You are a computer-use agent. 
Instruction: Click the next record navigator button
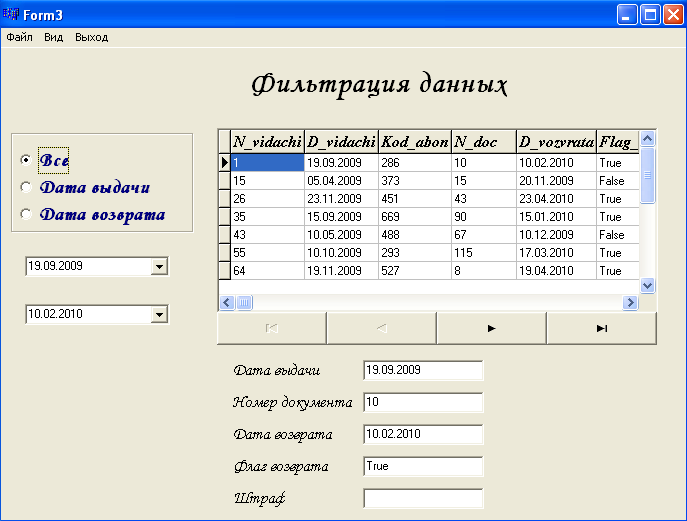click(491, 328)
